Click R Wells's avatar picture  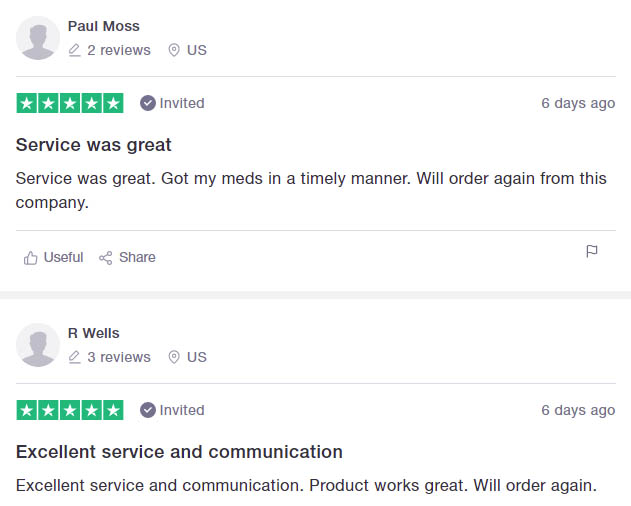[x=38, y=345]
